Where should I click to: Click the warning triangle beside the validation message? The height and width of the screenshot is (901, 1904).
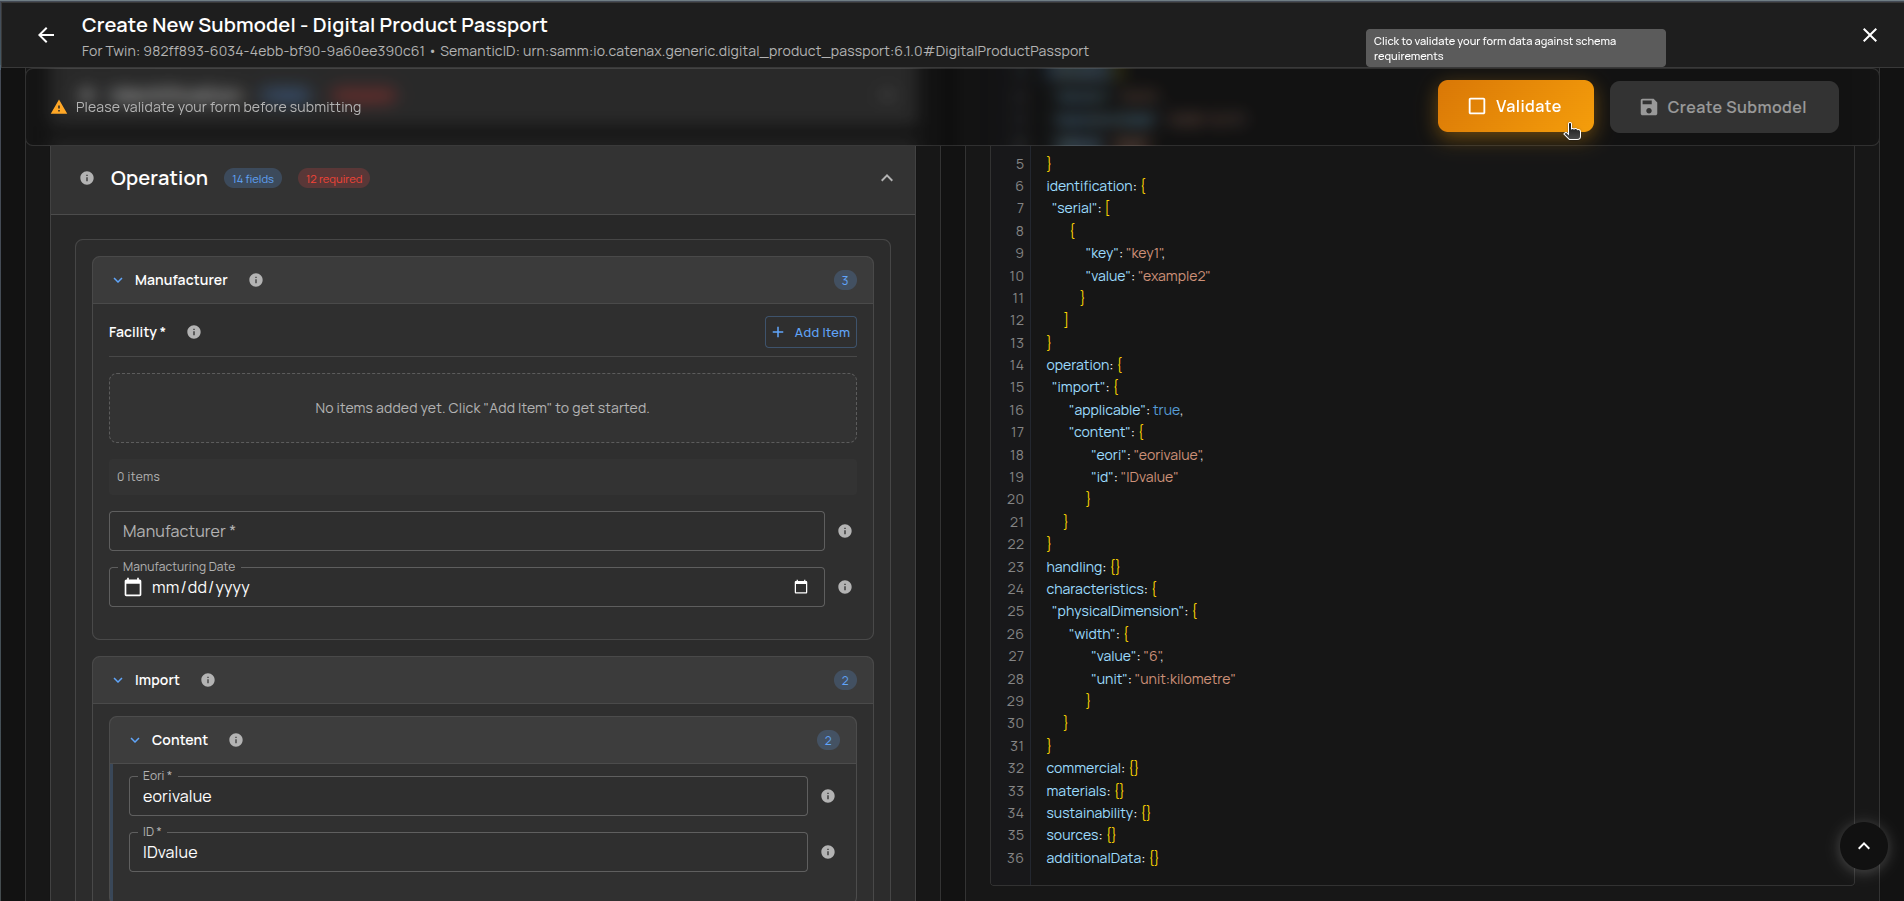tap(59, 106)
